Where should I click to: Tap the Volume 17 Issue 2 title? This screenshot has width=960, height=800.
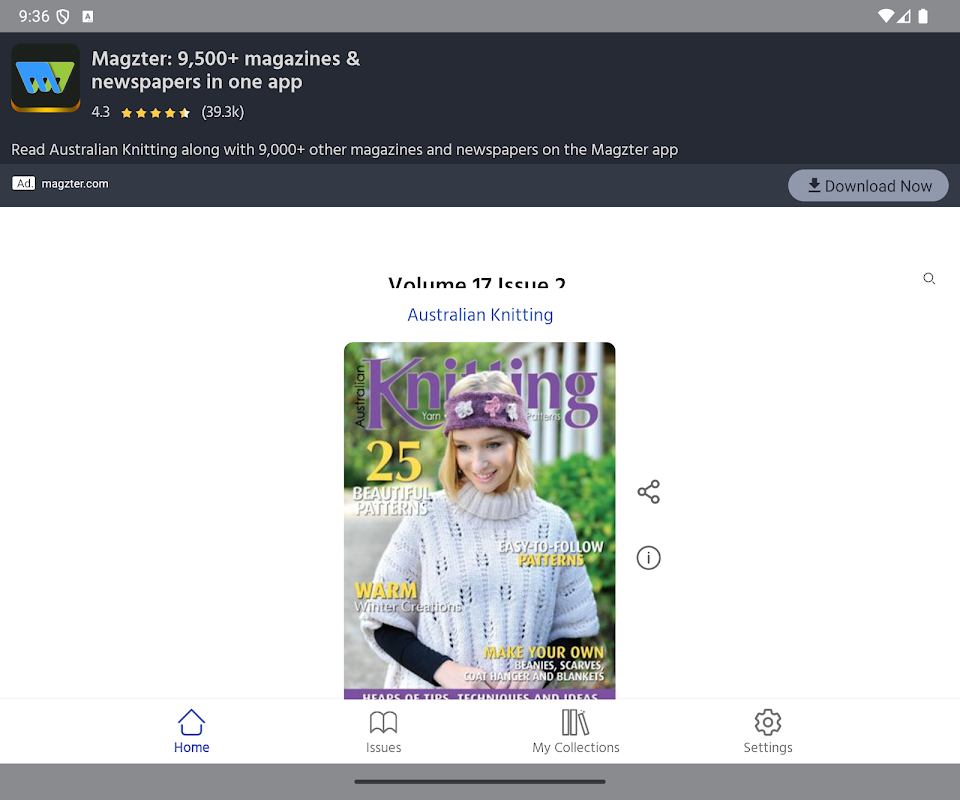coord(477,282)
